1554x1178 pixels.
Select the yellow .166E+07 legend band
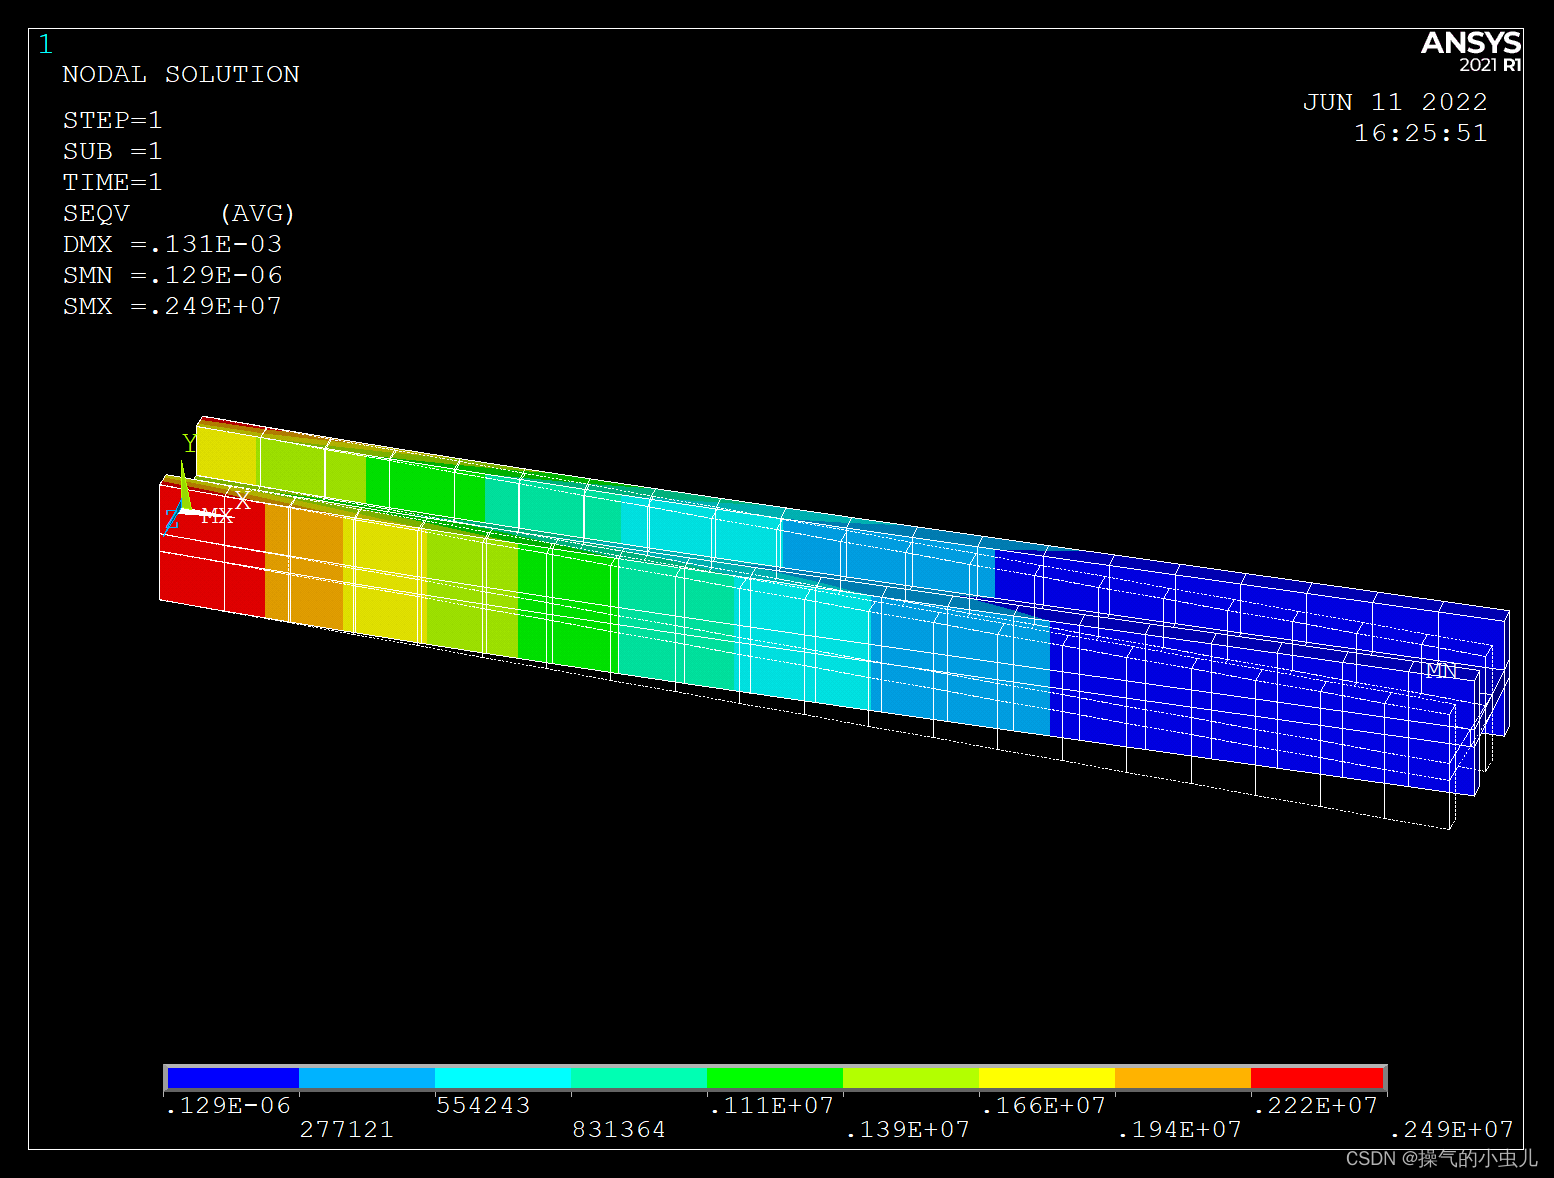(x=1046, y=1077)
